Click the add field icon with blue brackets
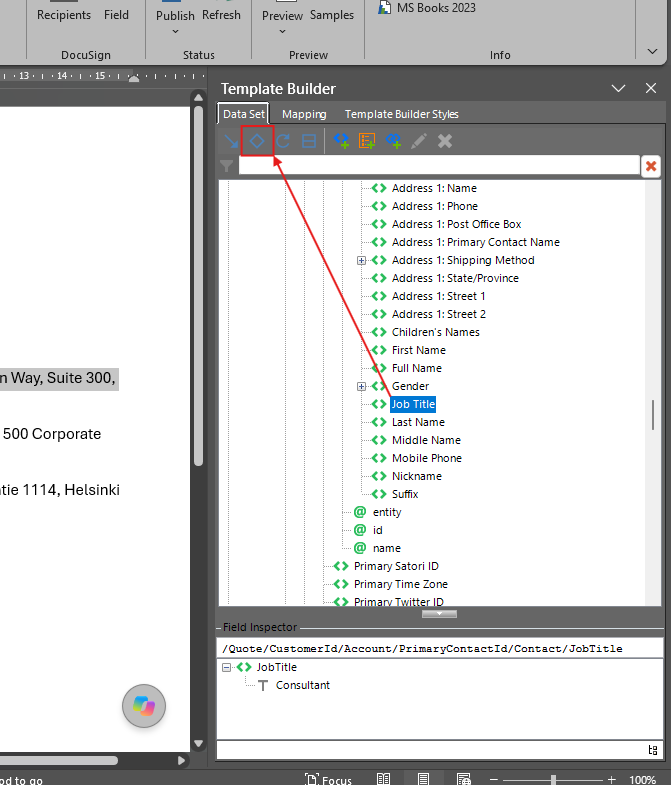671x785 pixels. pyautogui.click(x=341, y=141)
